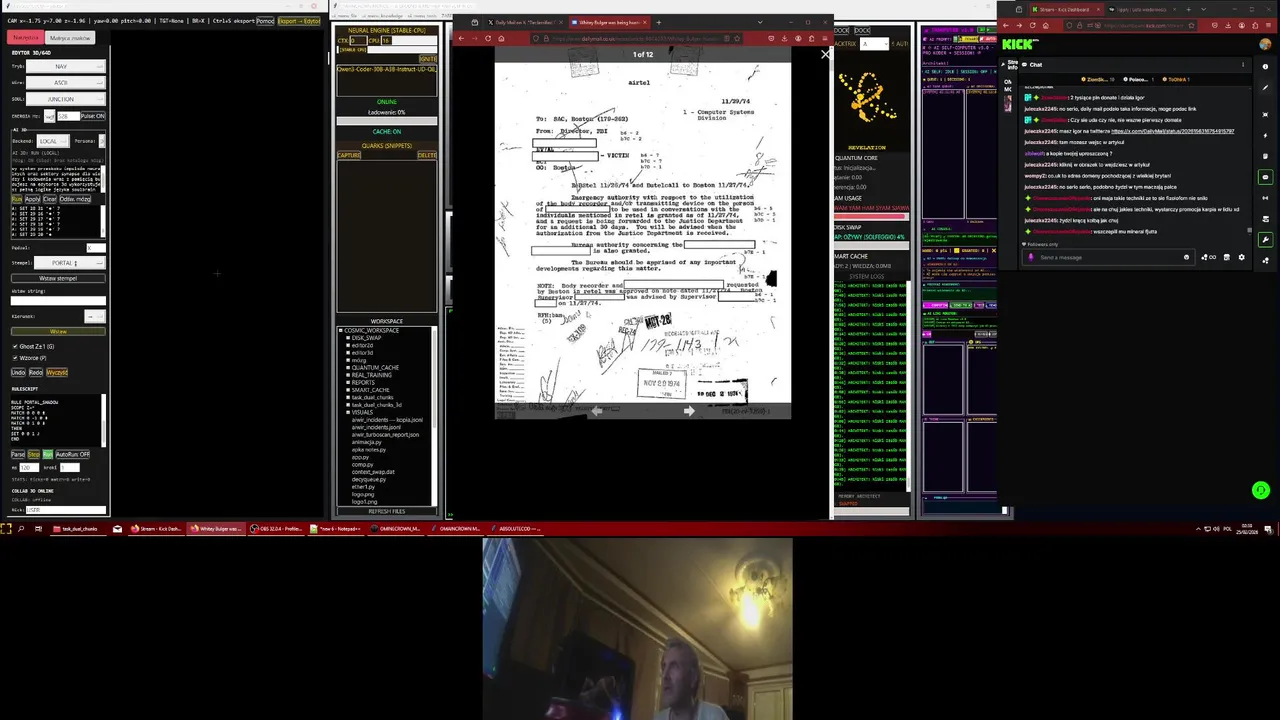Open the BACKTRIX dropdown selector

point(874,44)
